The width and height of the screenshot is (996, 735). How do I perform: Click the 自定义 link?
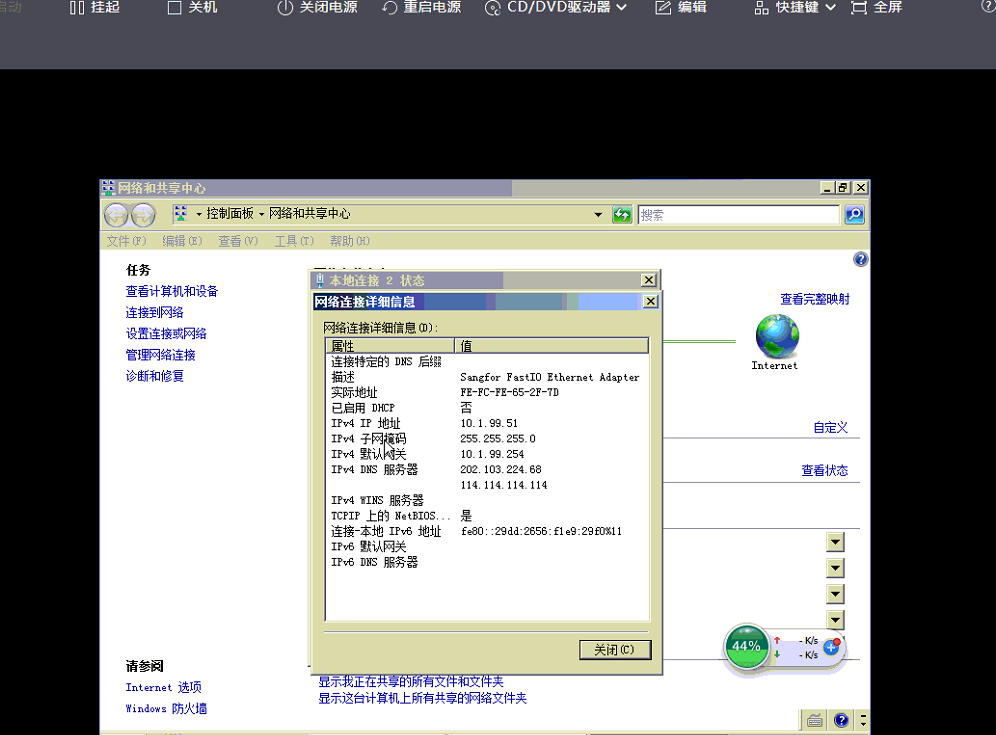click(831, 428)
